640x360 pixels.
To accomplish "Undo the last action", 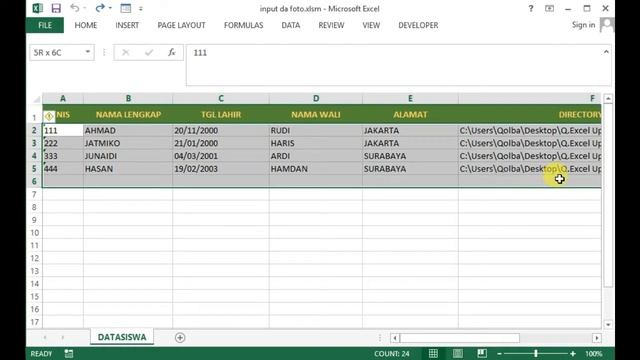I will [74, 8].
